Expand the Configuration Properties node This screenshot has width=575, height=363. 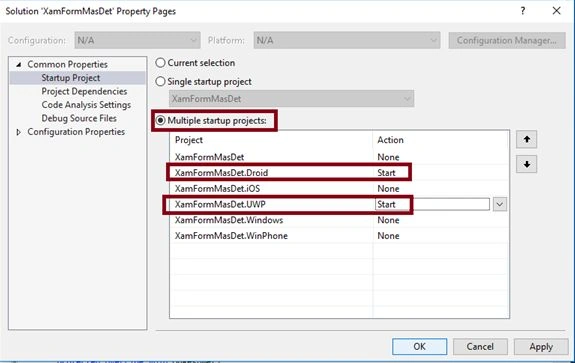(x=19, y=132)
